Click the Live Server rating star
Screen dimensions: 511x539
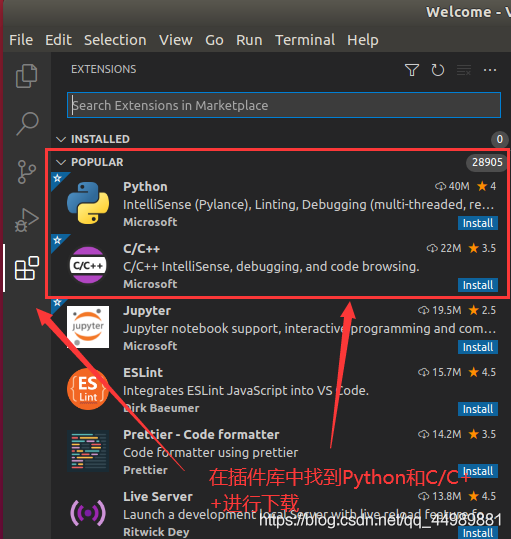click(474, 496)
